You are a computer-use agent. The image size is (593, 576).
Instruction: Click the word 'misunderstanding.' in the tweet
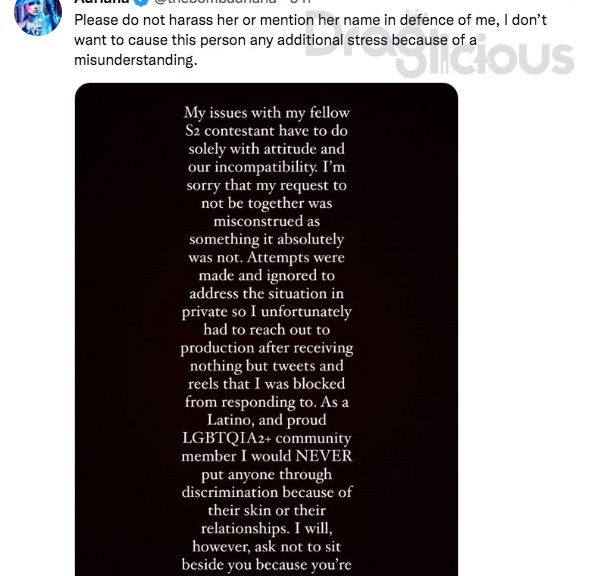click(136, 61)
